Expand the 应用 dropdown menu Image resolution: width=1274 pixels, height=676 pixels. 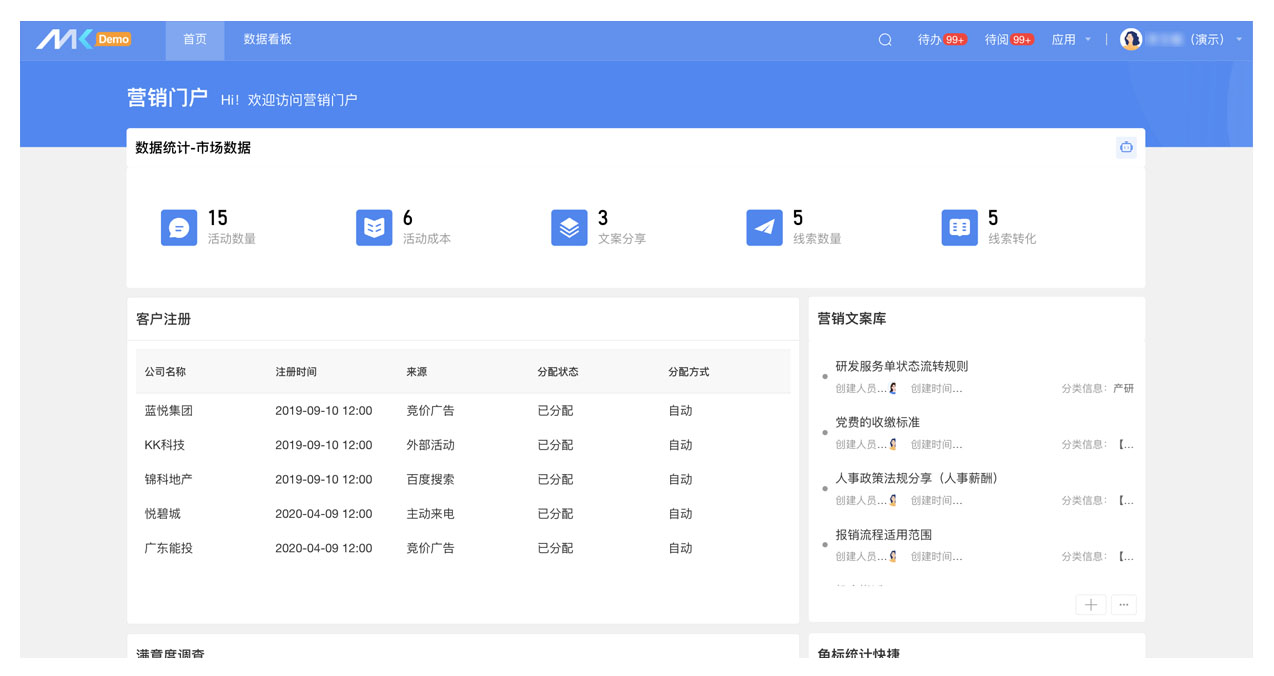tap(1070, 40)
